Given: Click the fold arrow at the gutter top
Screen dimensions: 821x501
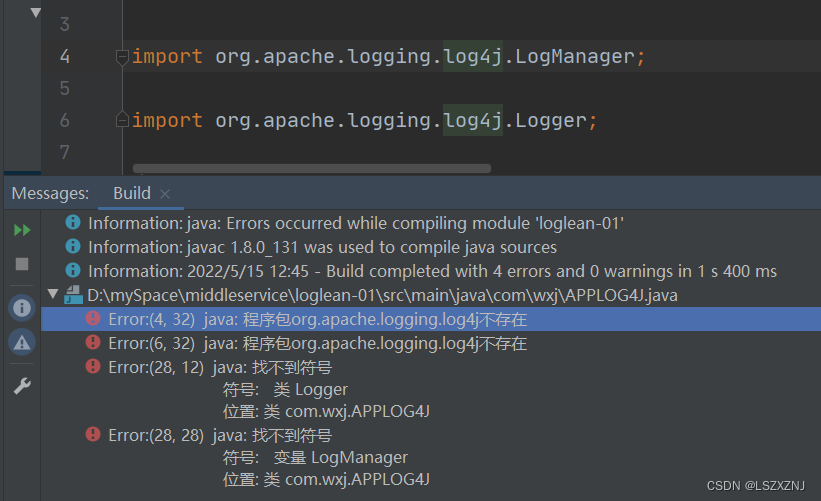Looking at the screenshot, I should tap(36, 13).
